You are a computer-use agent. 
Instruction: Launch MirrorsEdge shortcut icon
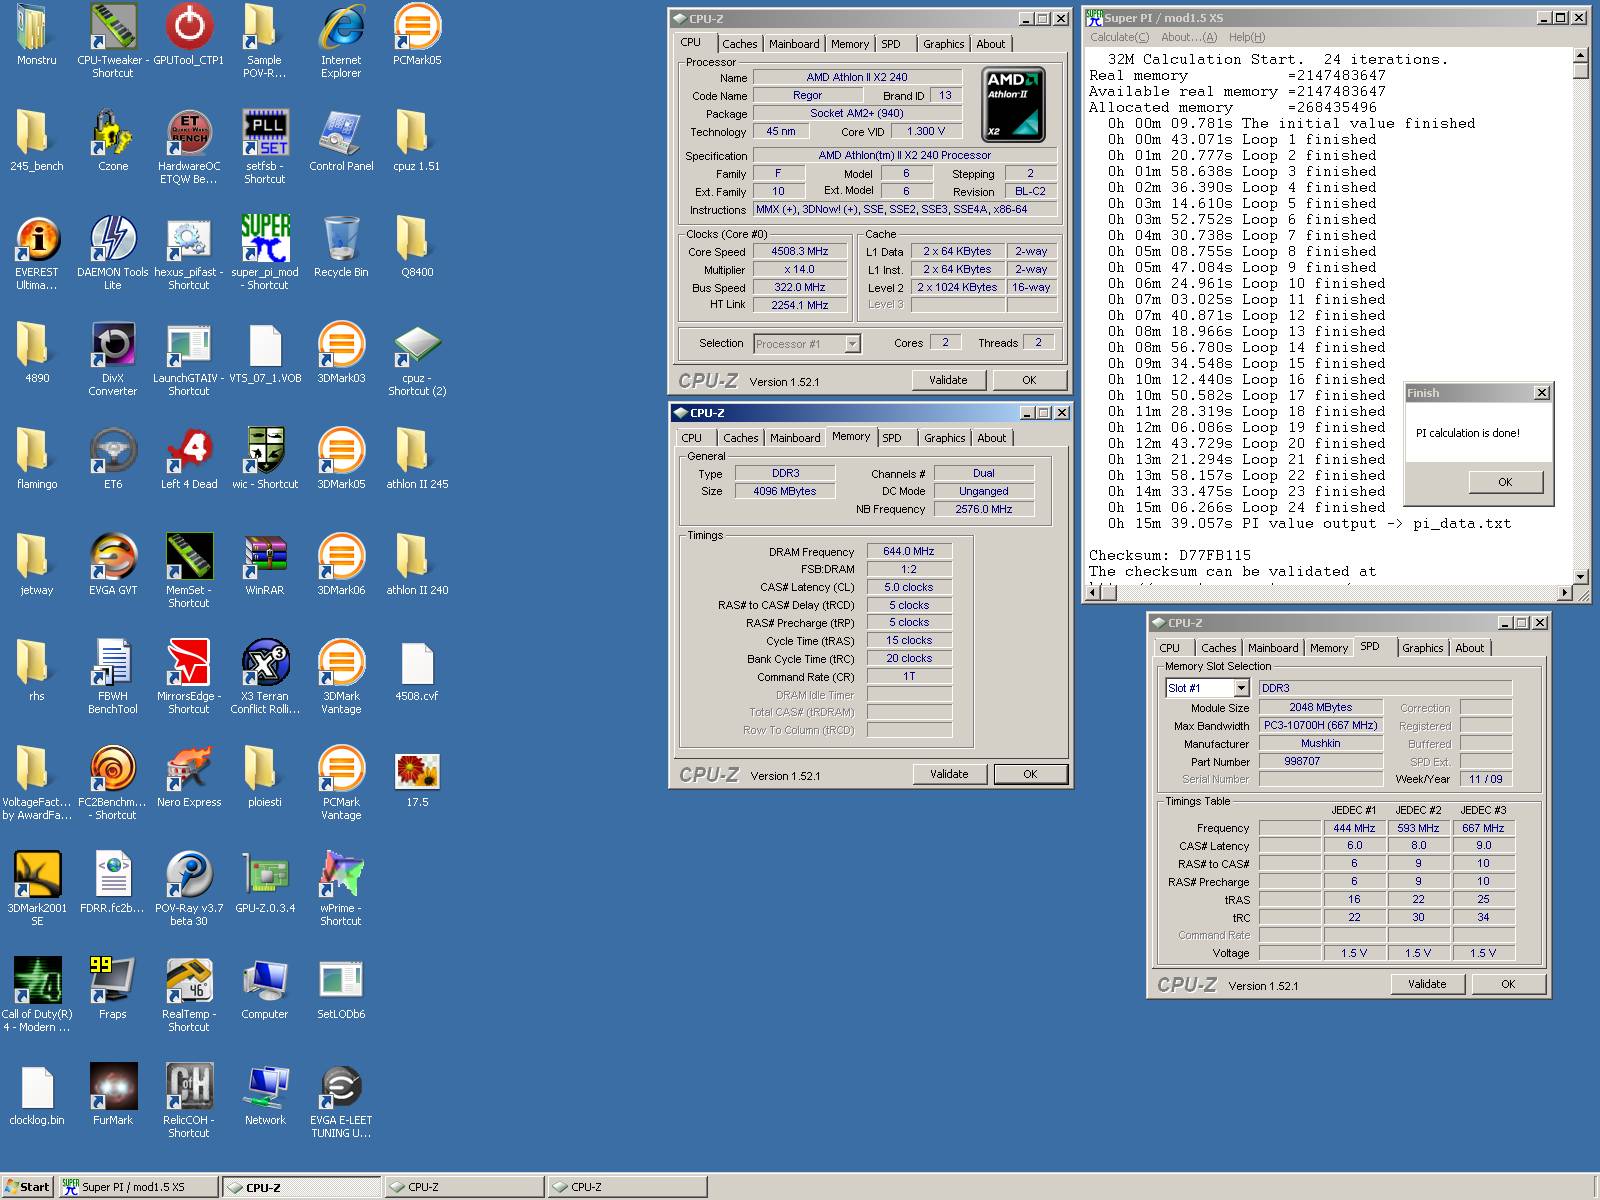pos(189,664)
